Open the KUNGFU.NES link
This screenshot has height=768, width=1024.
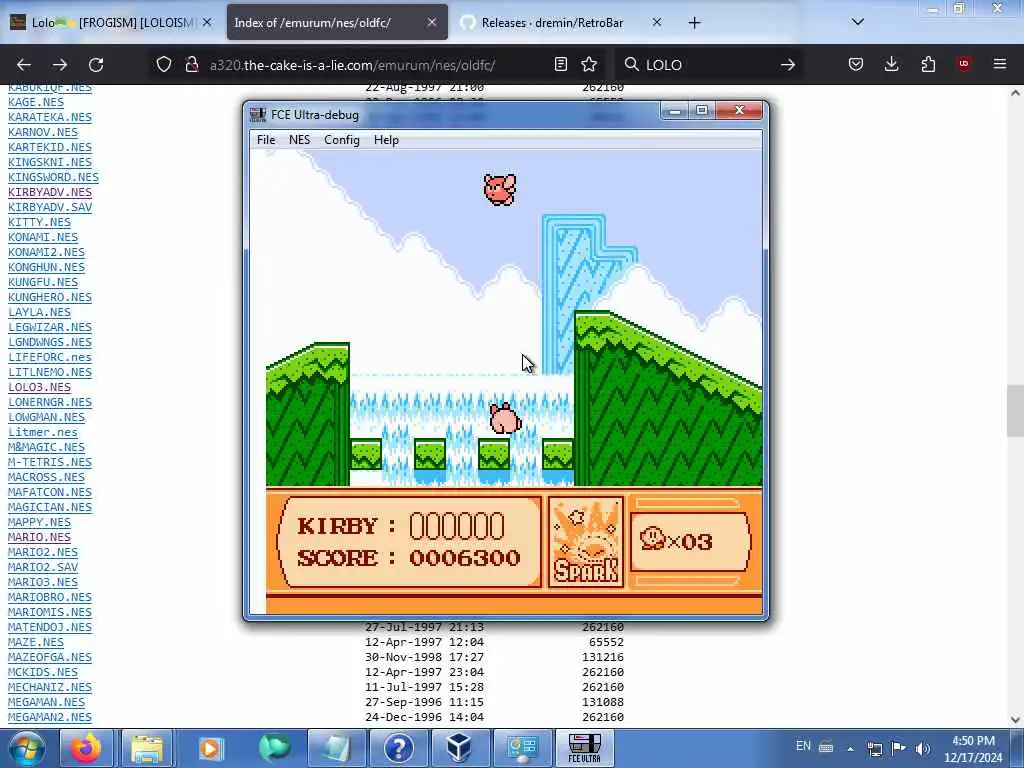(x=42, y=282)
